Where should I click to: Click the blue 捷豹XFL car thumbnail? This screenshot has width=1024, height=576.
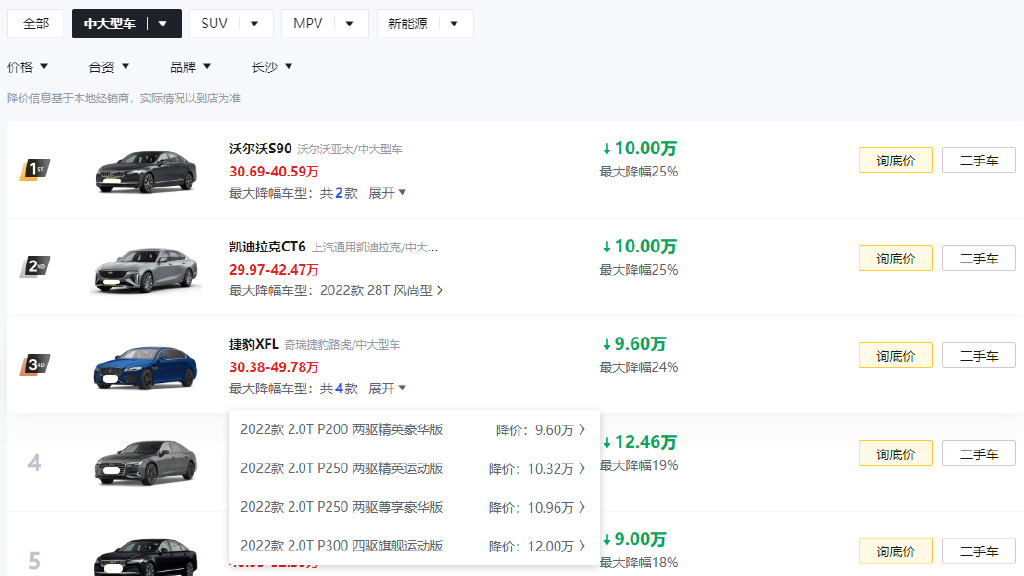coord(146,367)
